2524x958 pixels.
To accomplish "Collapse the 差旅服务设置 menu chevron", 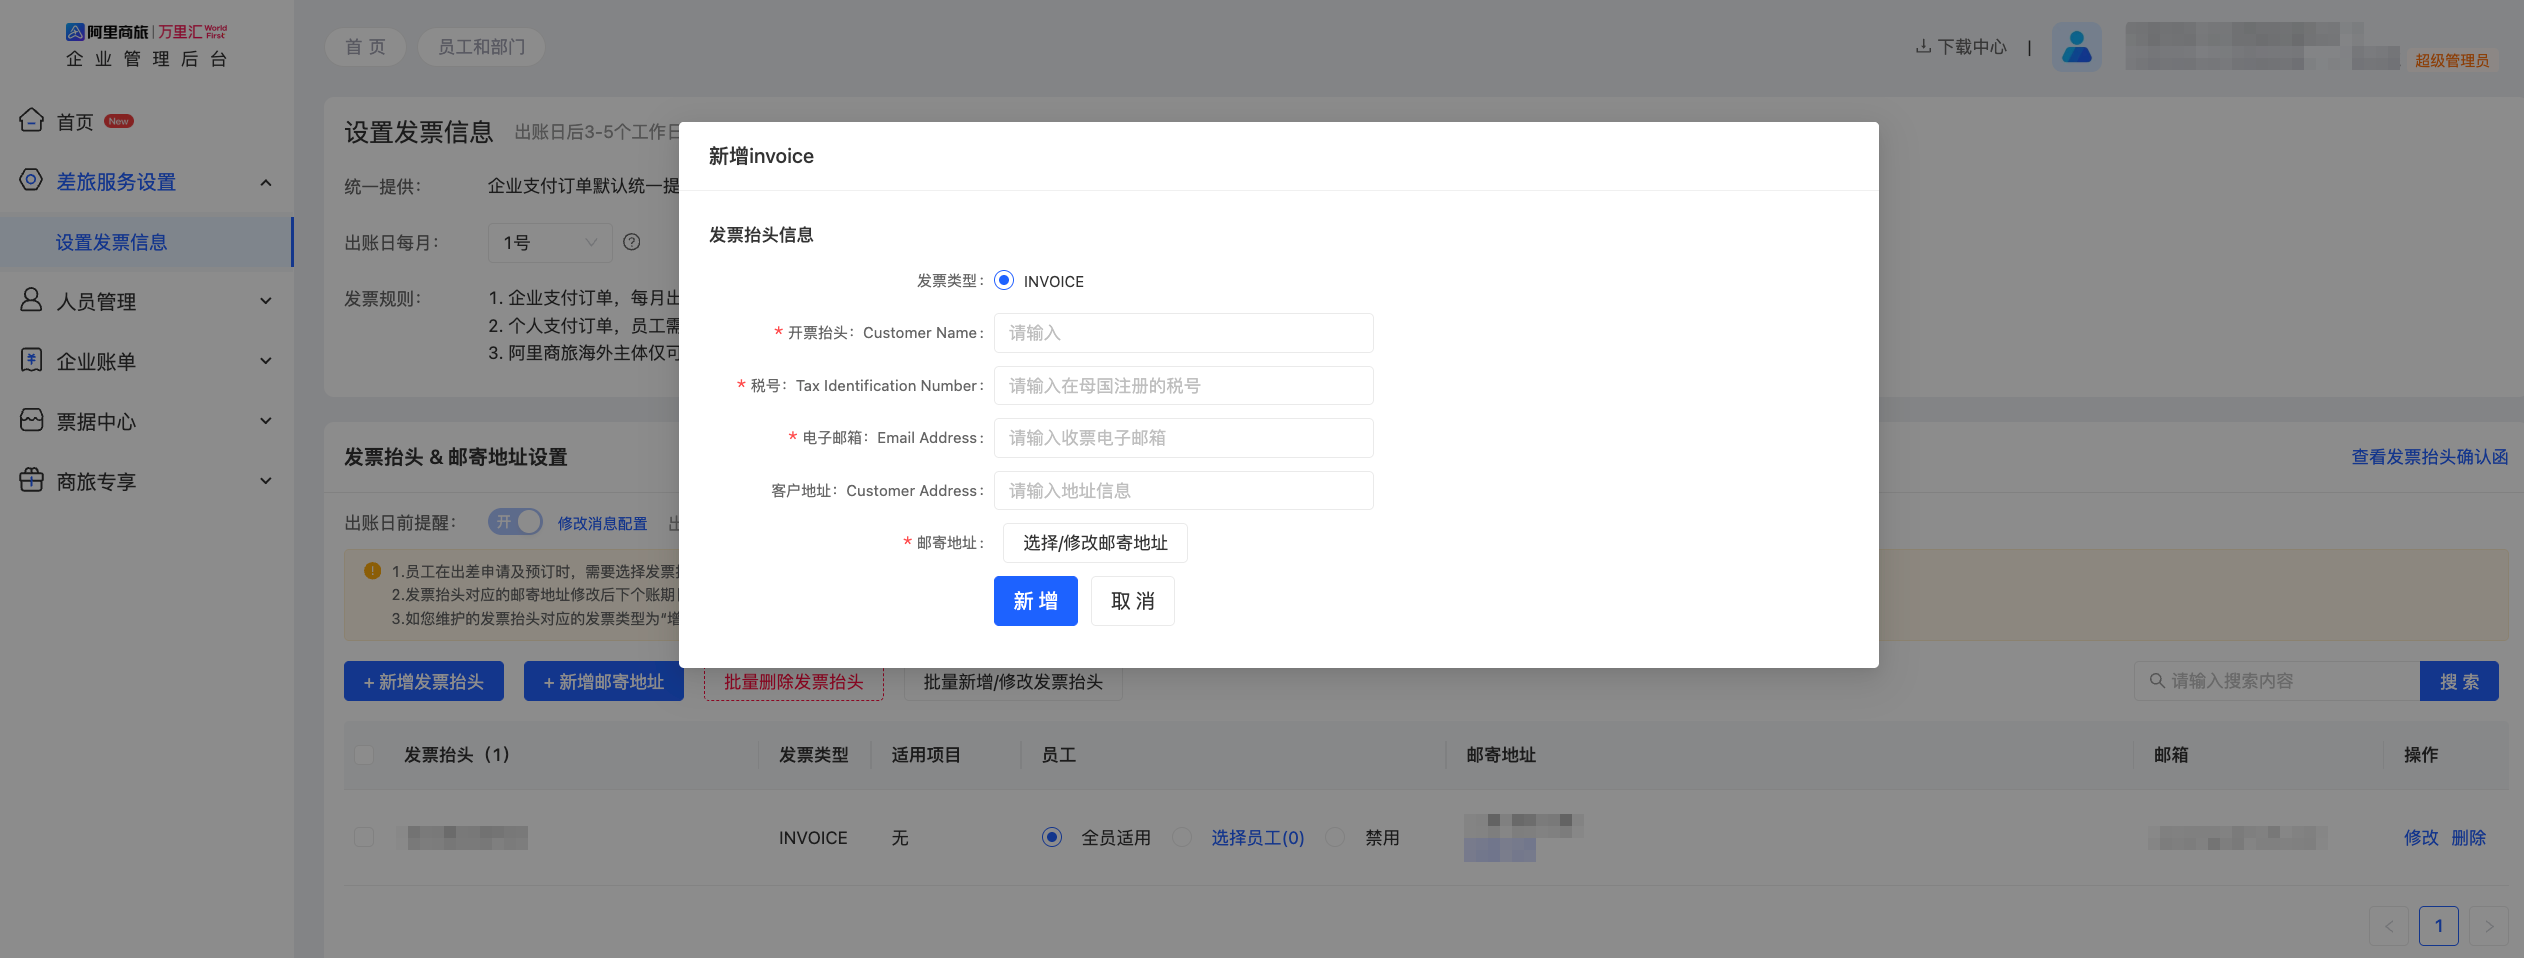I will pos(266,182).
